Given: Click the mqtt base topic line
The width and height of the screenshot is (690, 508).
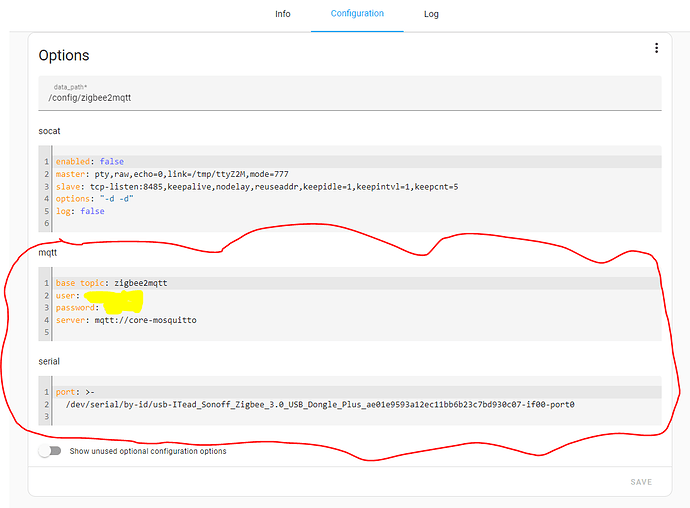Looking at the screenshot, I should point(111,283).
